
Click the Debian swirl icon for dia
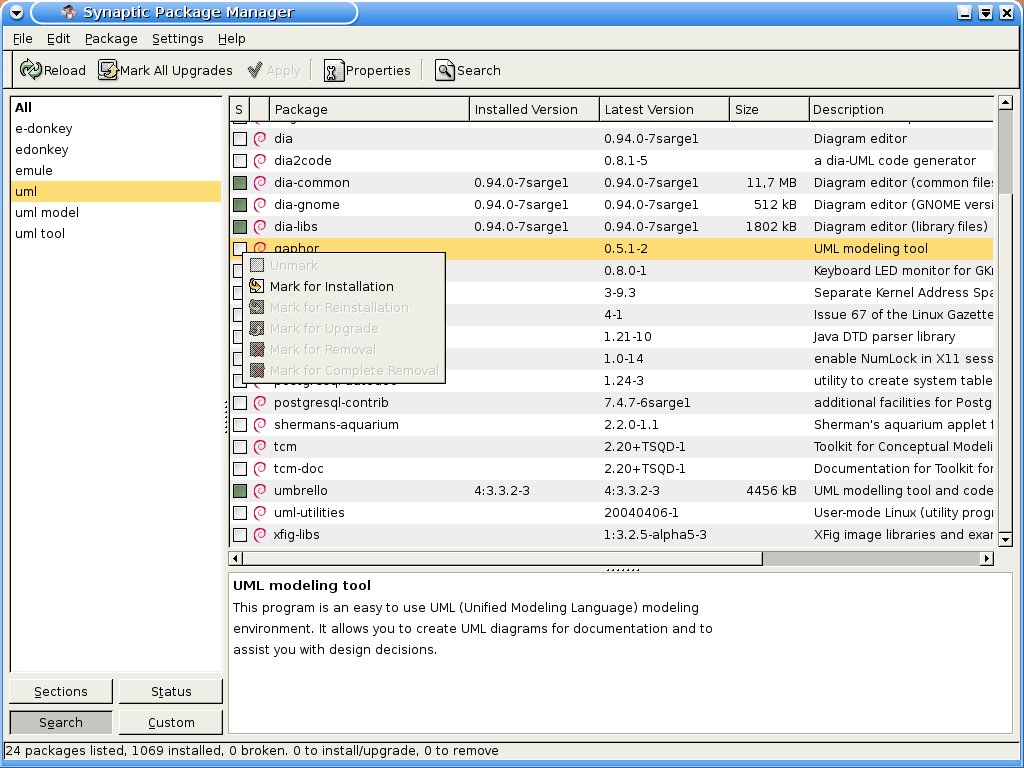(260, 138)
